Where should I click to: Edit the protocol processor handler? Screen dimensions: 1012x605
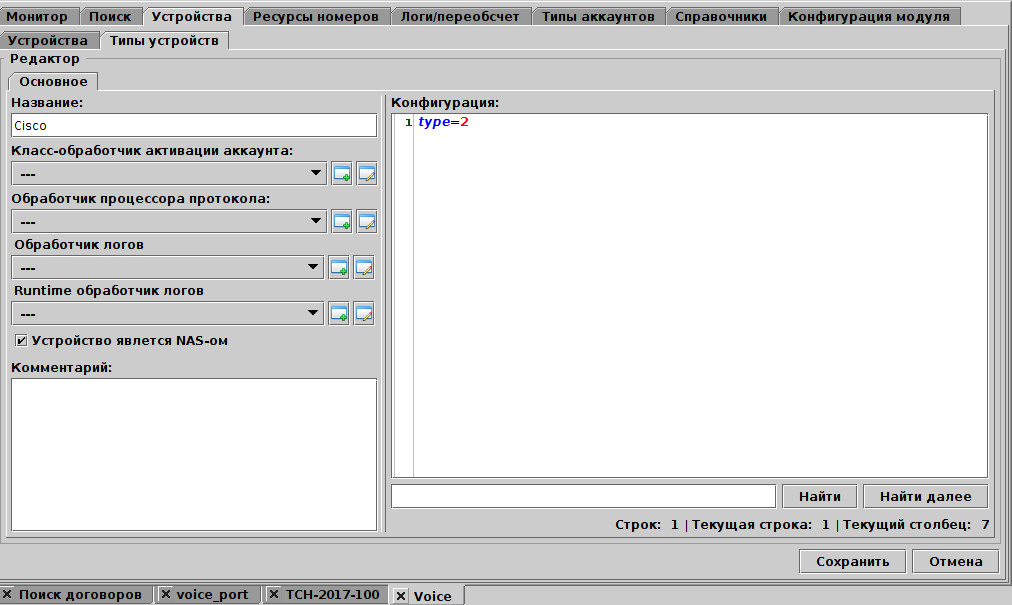coord(367,221)
